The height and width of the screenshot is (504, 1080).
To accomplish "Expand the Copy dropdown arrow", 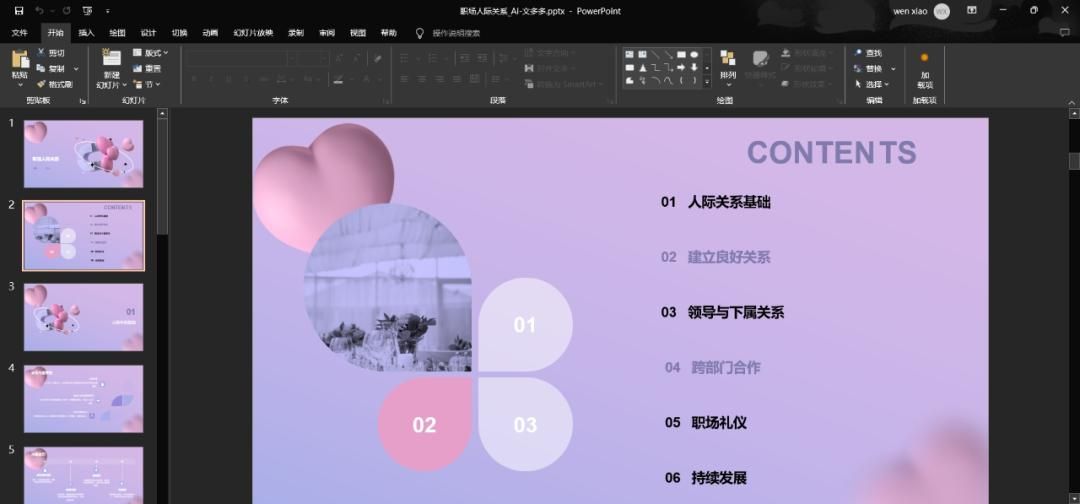I will pos(76,69).
